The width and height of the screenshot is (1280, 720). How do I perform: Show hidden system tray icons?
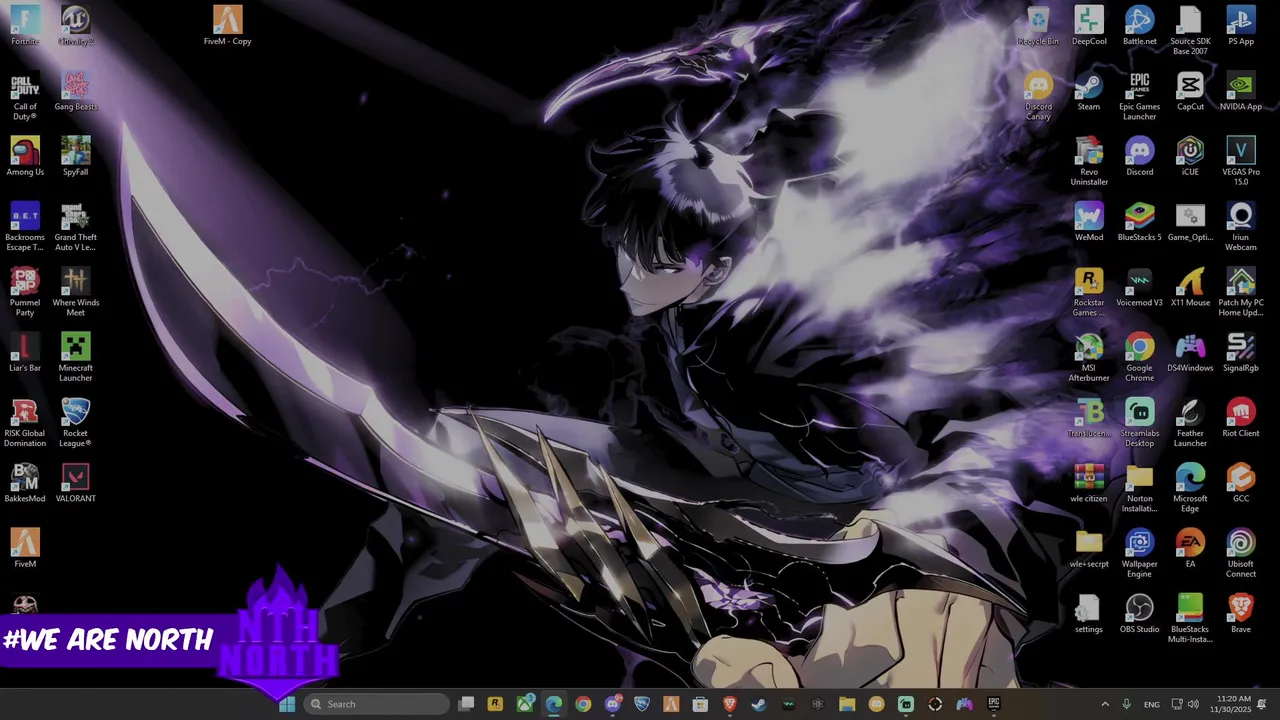tap(1105, 704)
